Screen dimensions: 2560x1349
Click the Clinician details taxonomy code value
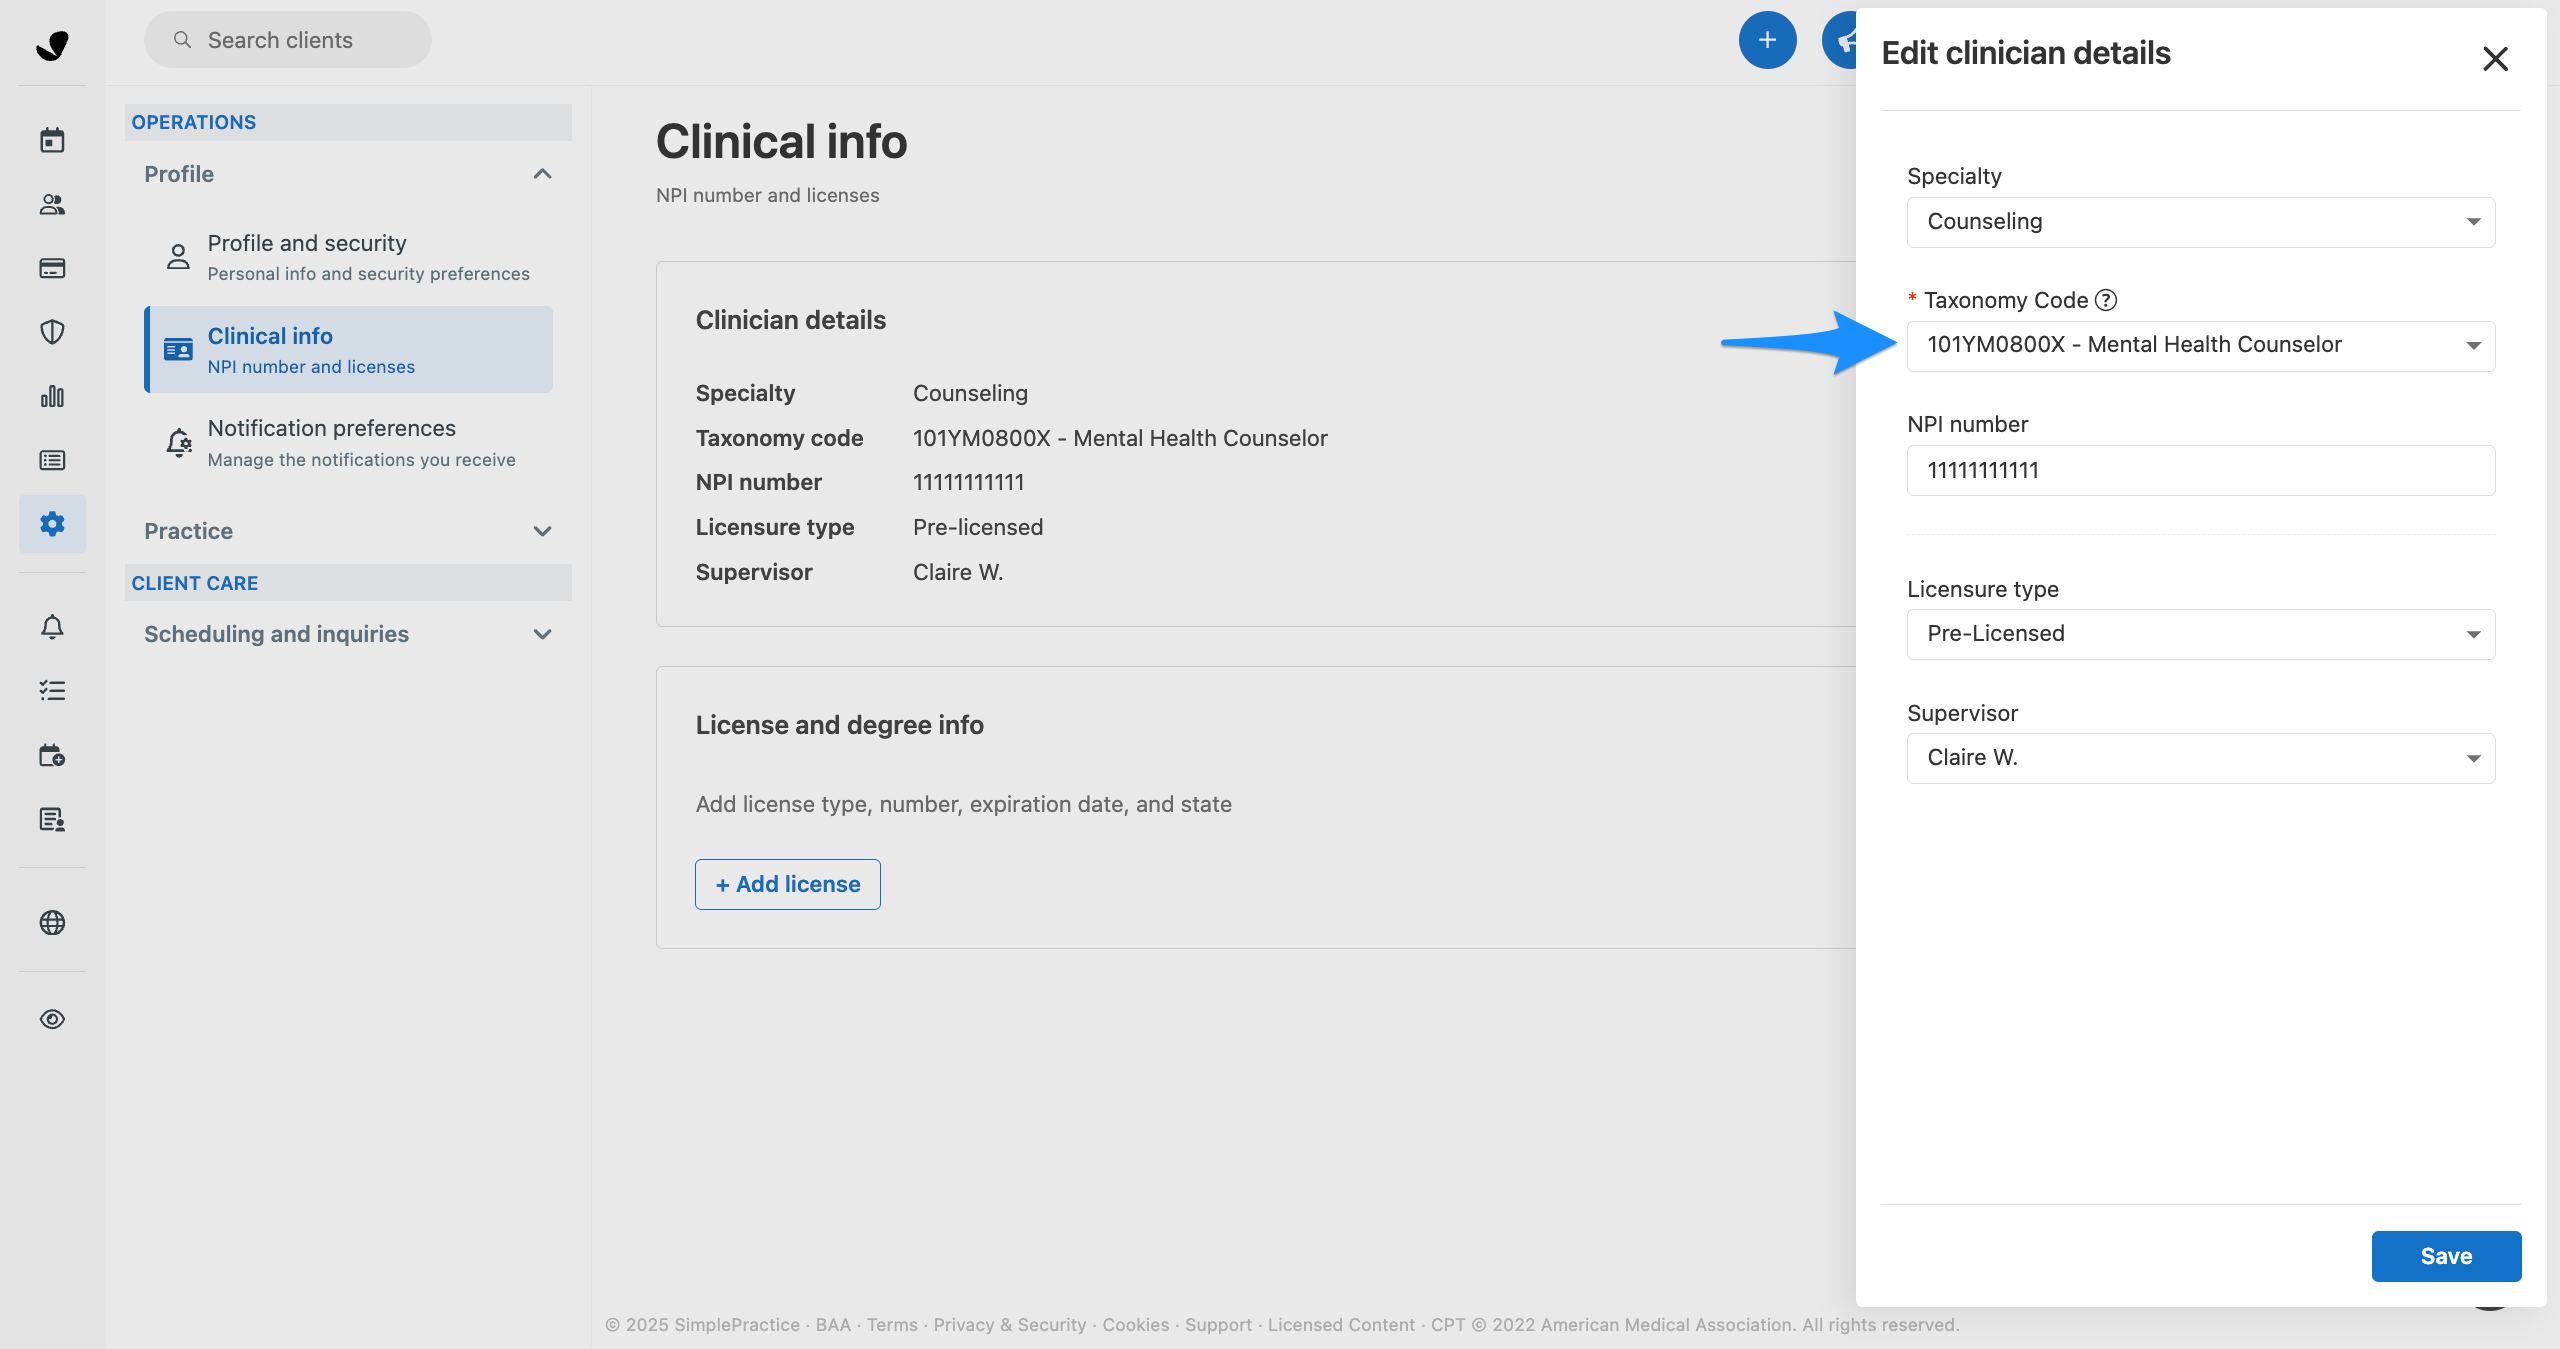[1120, 438]
